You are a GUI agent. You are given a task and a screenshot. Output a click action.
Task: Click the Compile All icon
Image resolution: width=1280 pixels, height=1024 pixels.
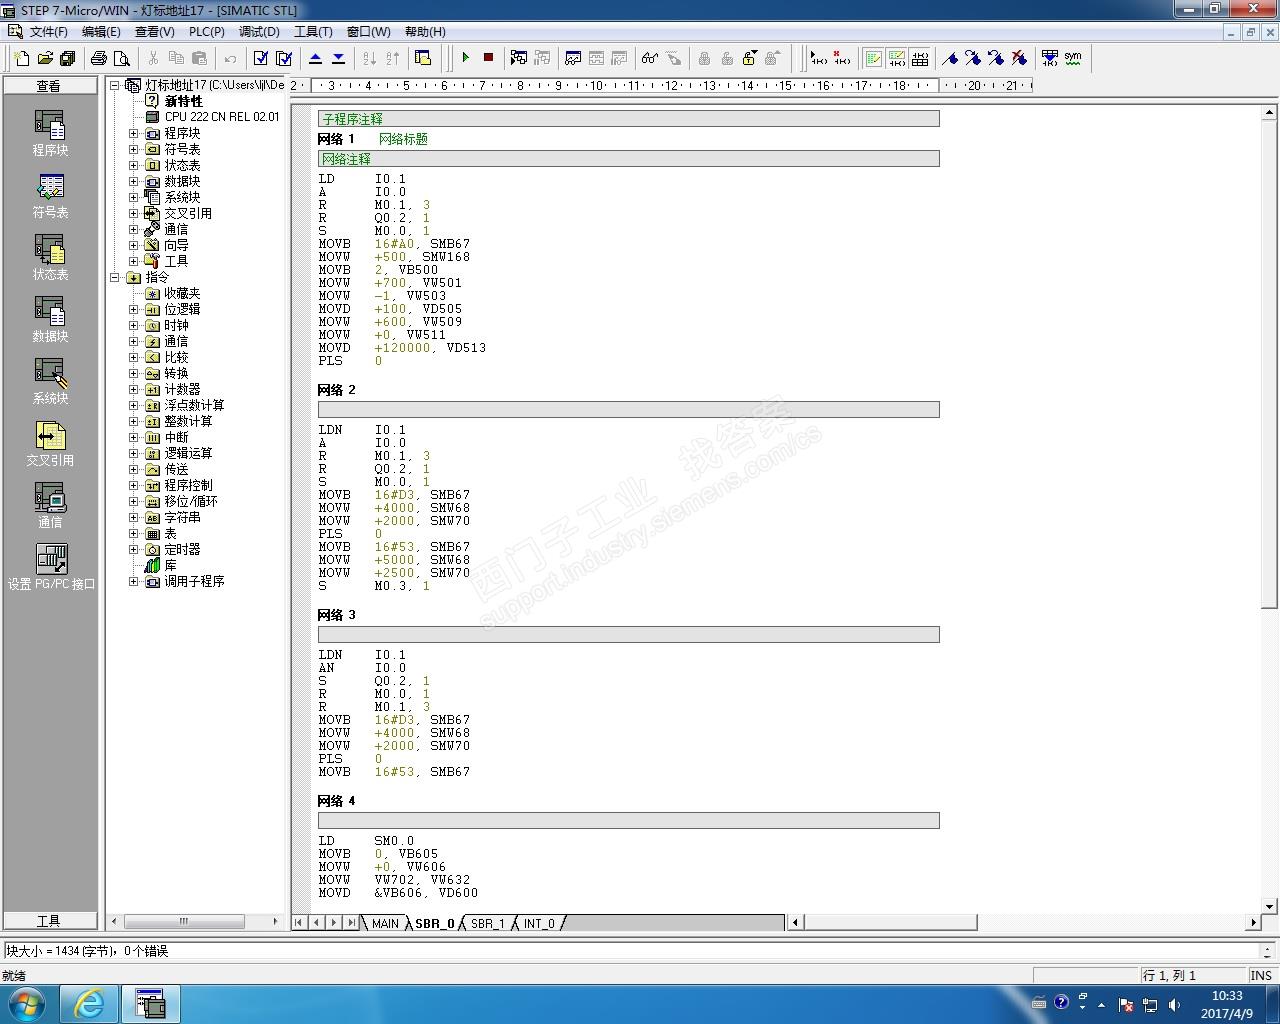pos(284,58)
